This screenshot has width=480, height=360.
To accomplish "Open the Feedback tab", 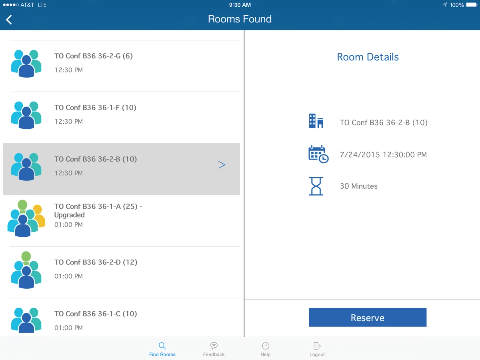I will [x=214, y=349].
